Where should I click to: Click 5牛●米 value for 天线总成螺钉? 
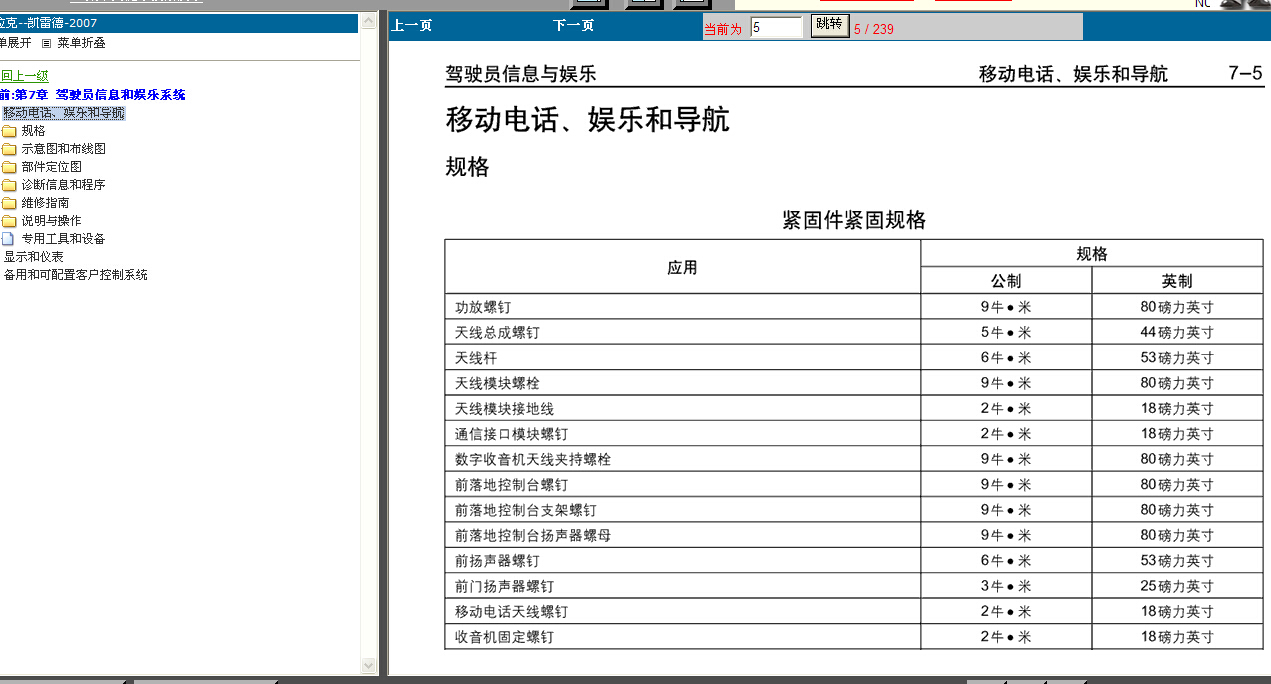pyautogui.click(x=1006, y=332)
